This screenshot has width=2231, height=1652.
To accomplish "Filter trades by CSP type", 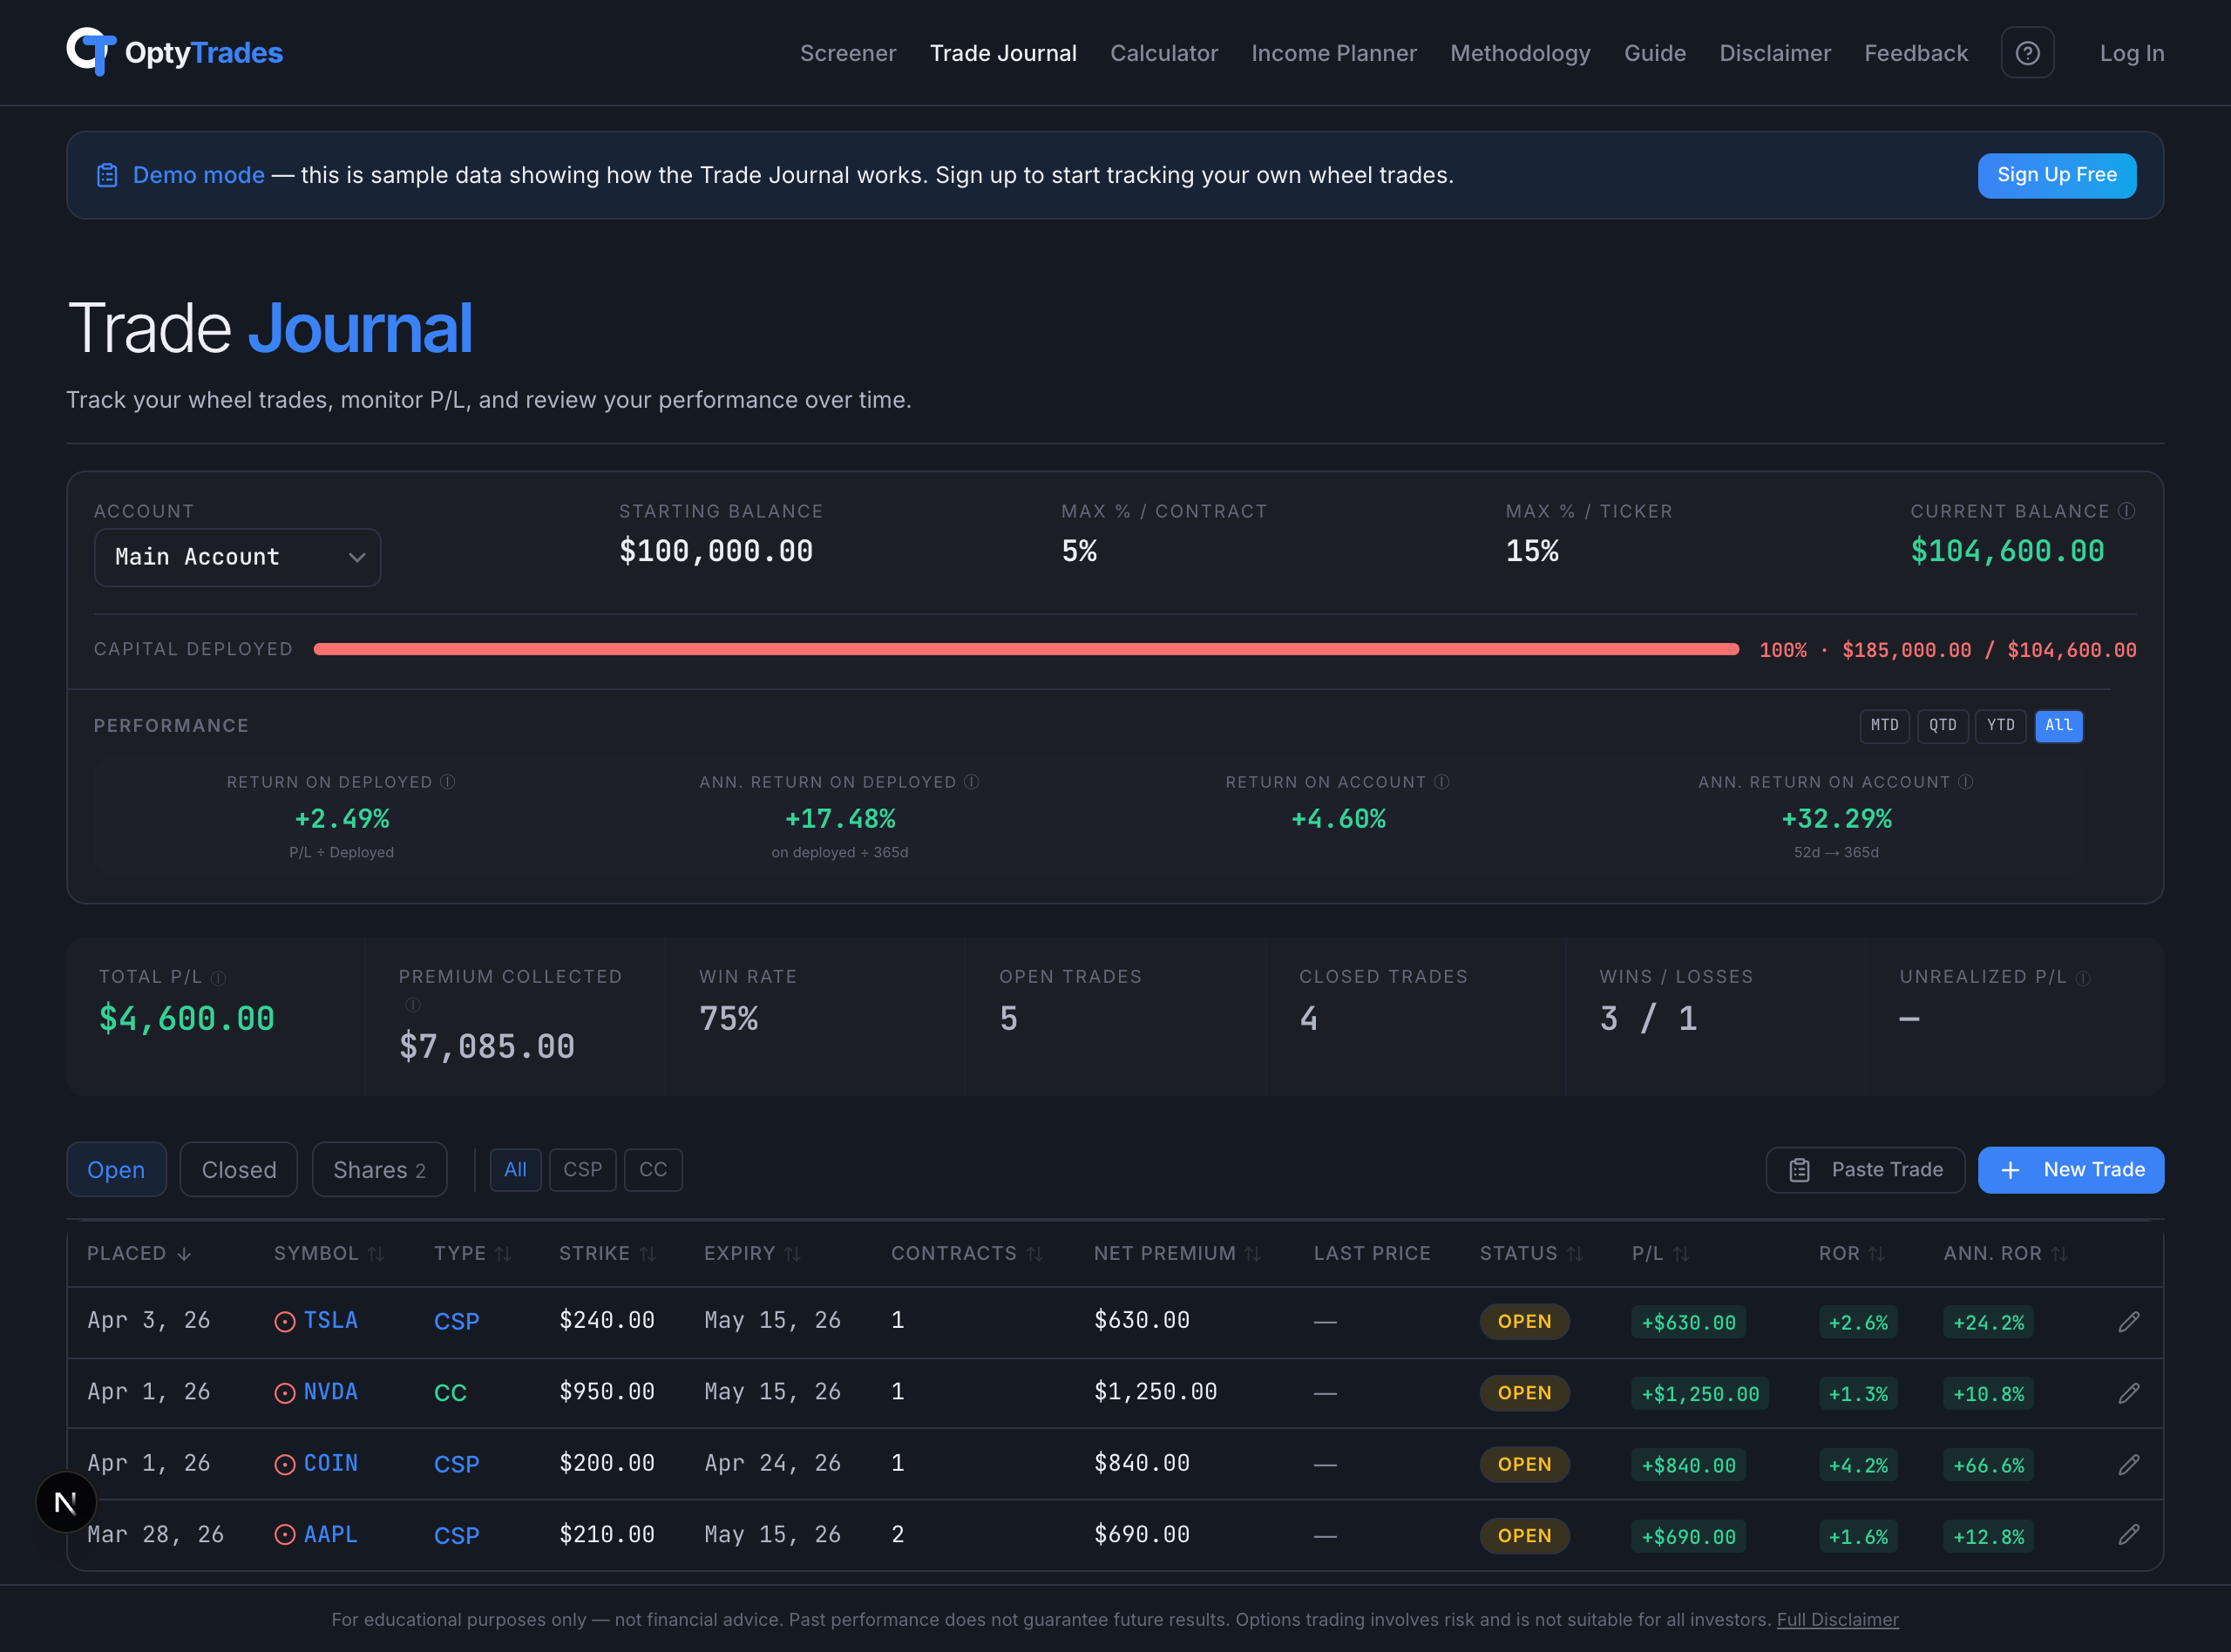I will [583, 1169].
